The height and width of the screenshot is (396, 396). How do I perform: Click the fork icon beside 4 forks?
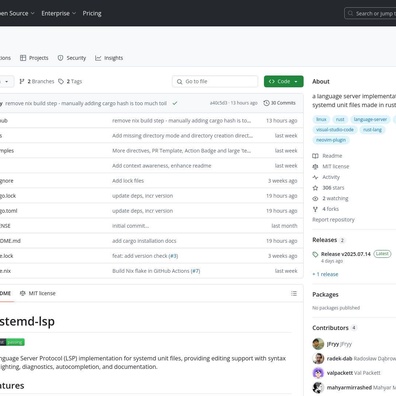click(315, 209)
